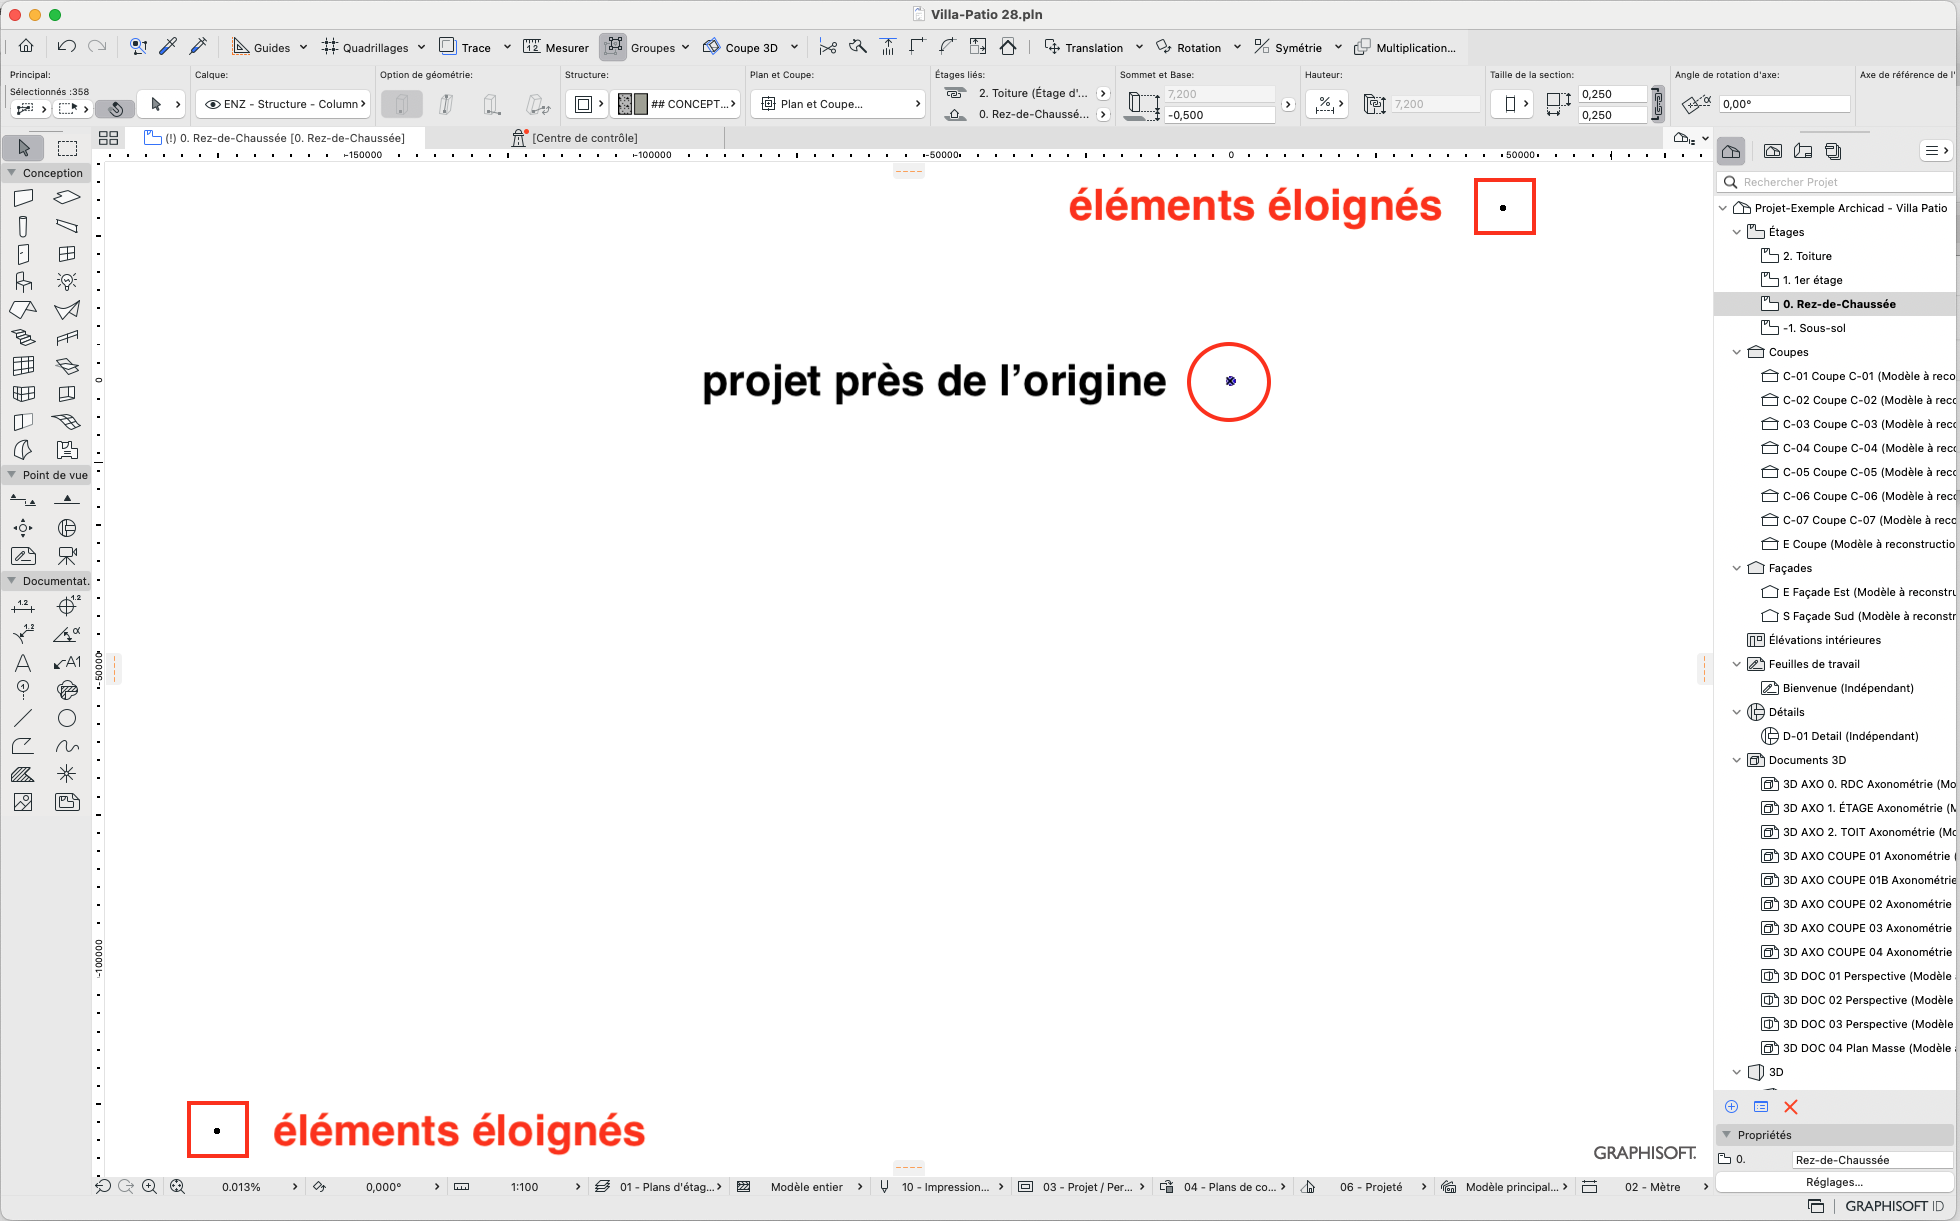This screenshot has height=1221, width=1960.
Task: Click the Mesurer tool button
Action: coord(556,47)
